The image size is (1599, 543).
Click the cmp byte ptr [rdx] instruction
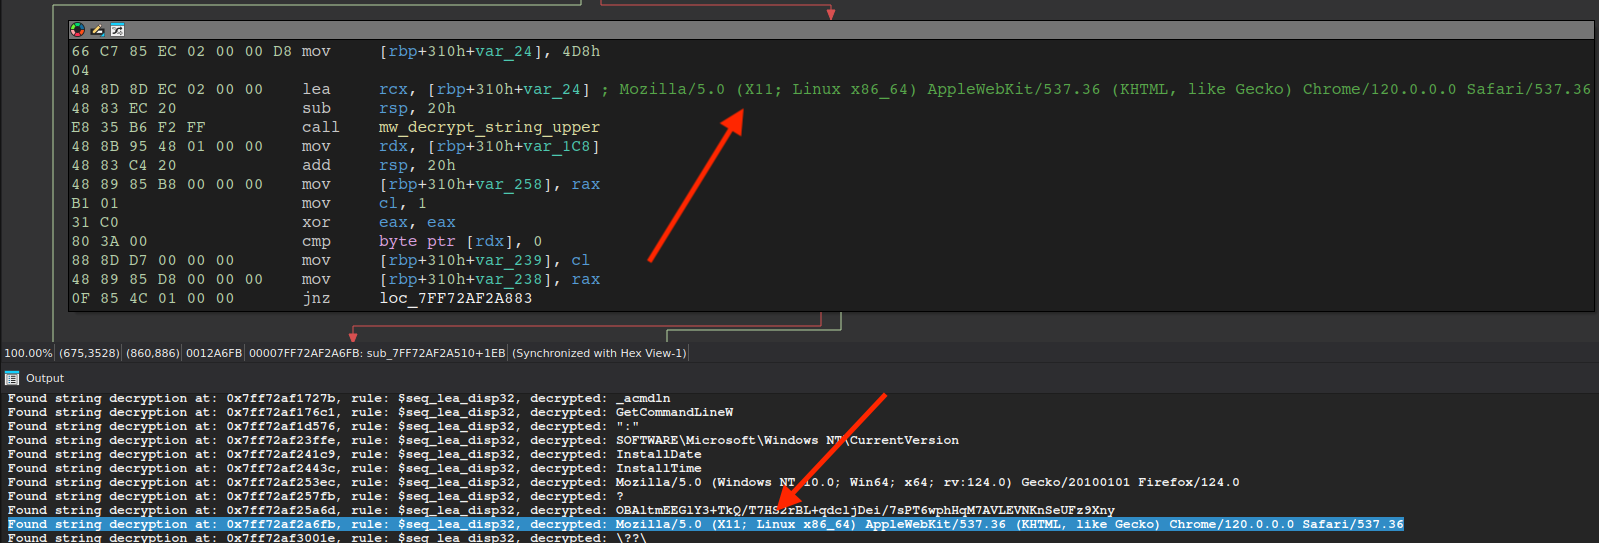(422, 241)
